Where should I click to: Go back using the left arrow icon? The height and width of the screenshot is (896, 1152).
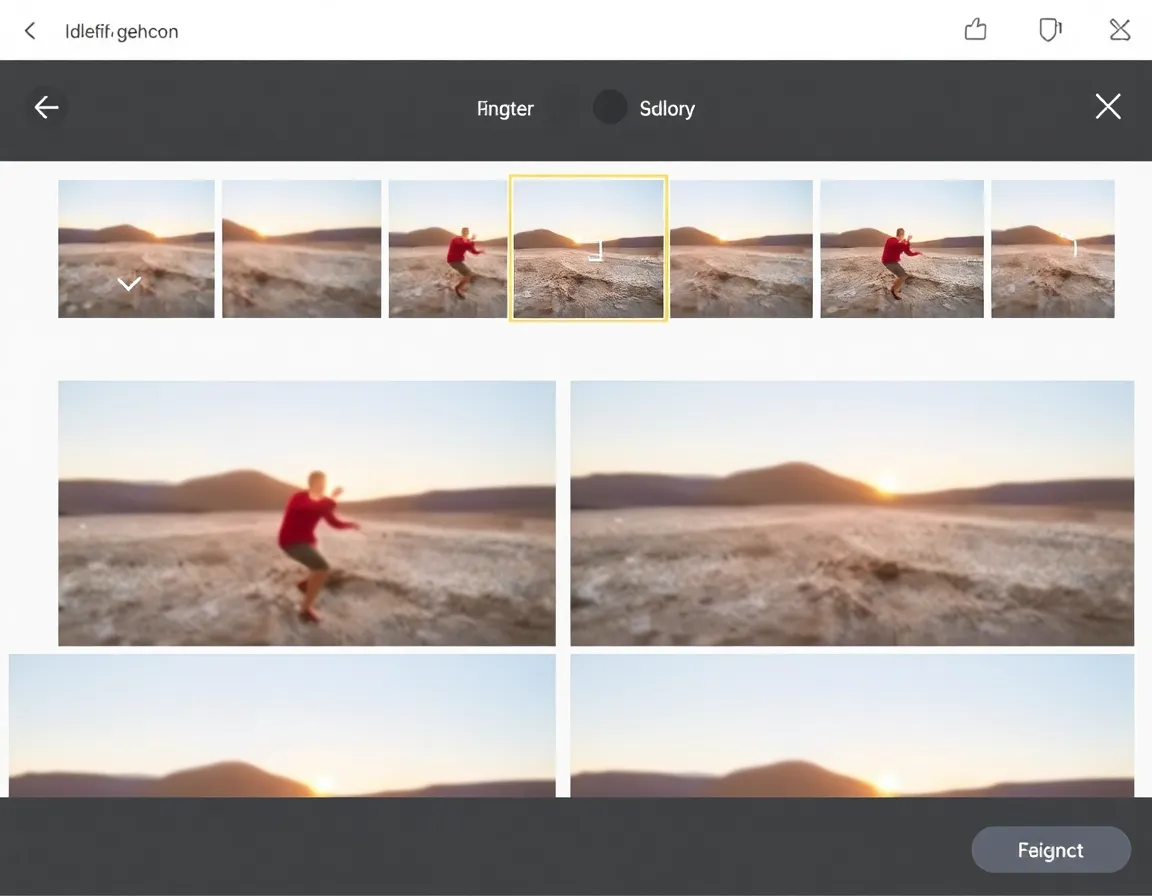click(46, 108)
